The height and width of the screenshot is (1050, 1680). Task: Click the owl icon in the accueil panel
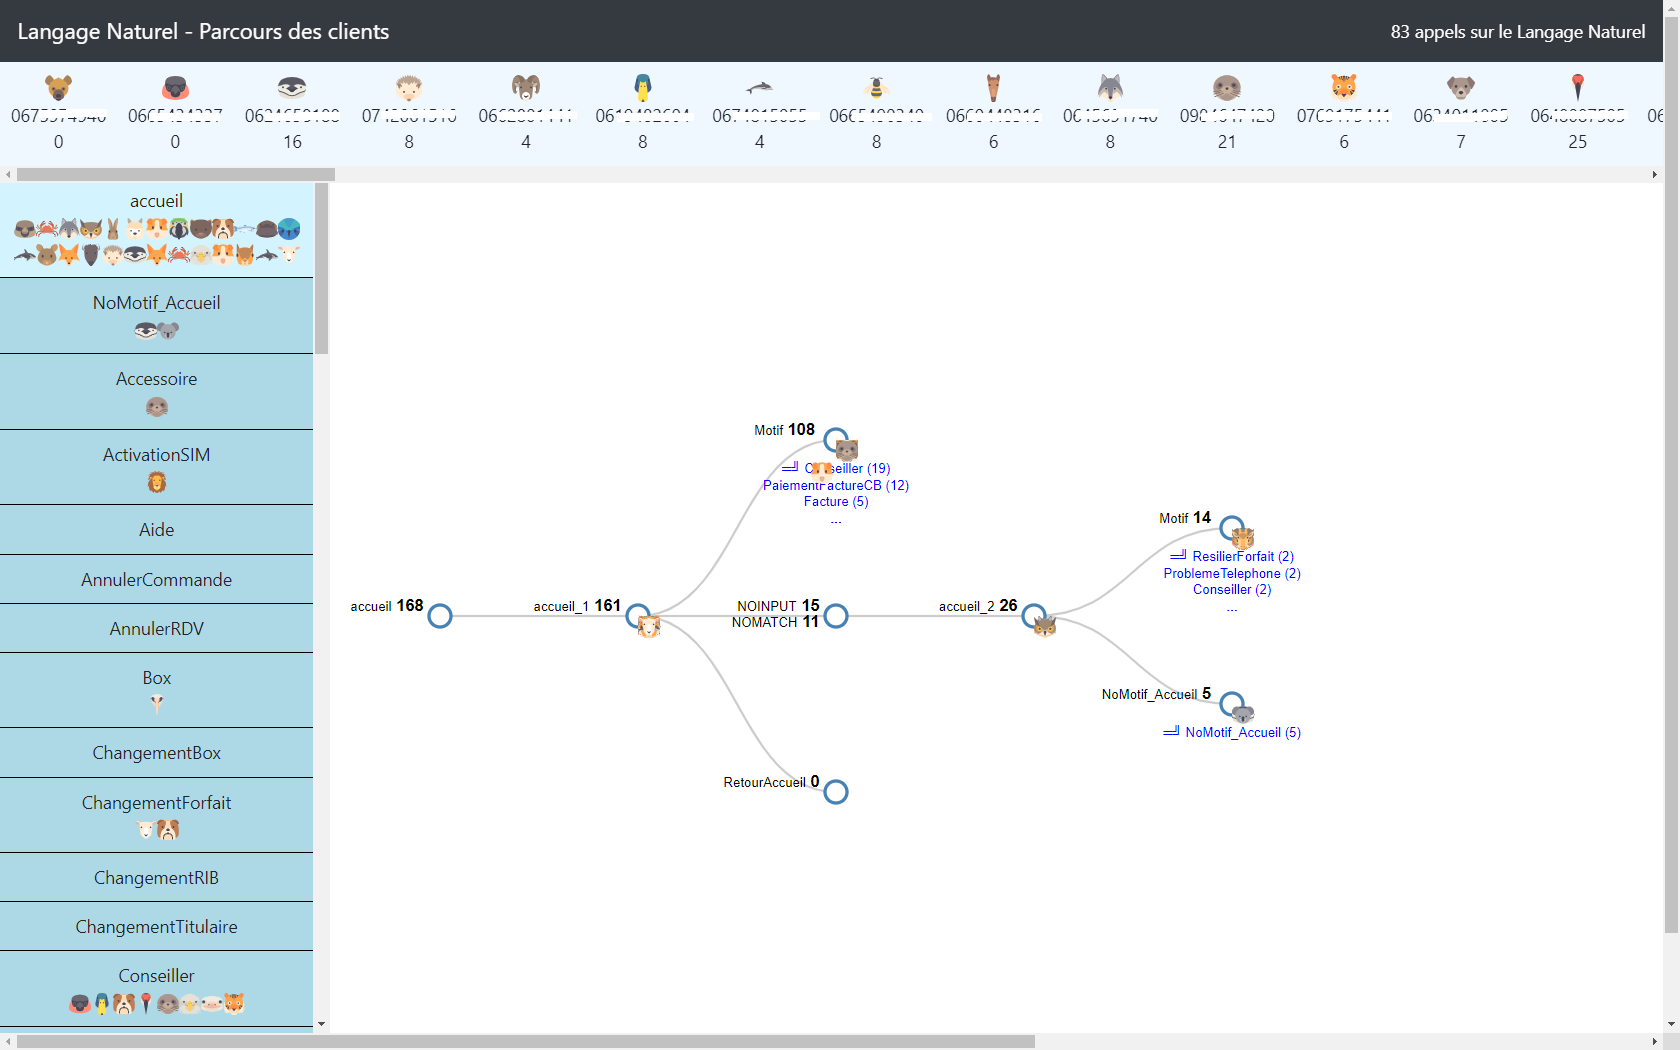point(91,229)
